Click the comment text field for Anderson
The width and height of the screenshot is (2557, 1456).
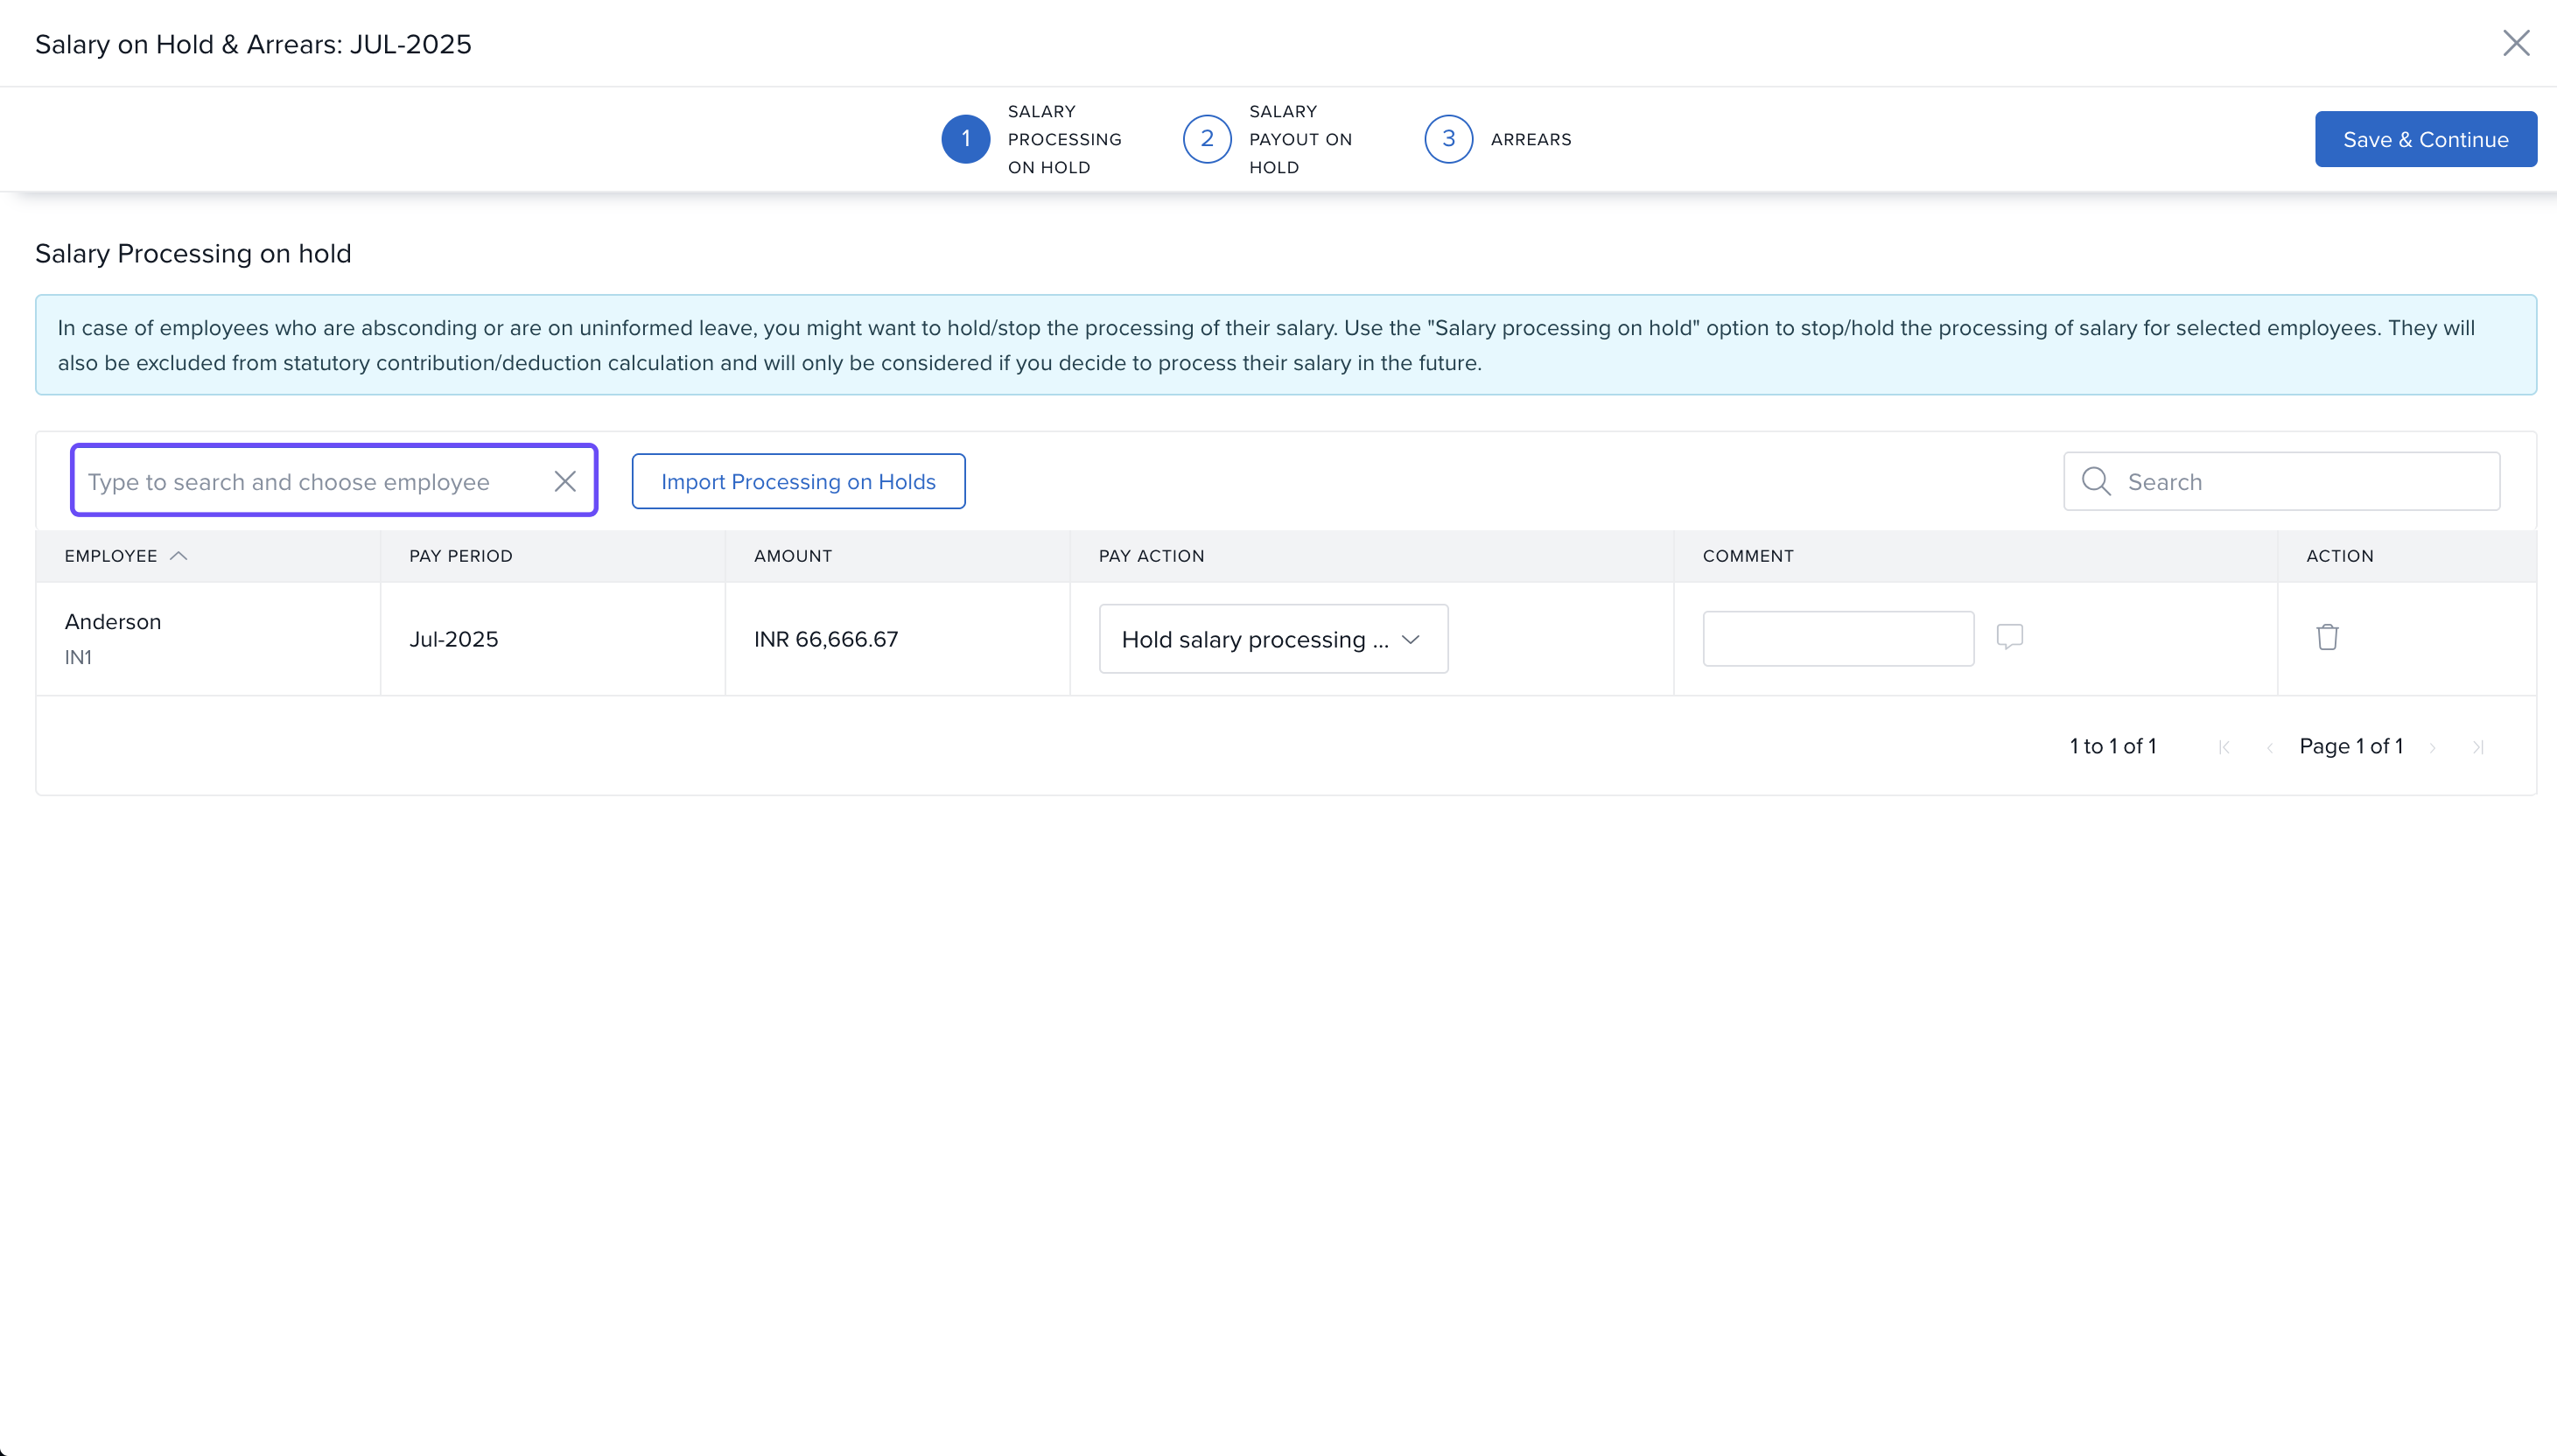pyautogui.click(x=1838, y=638)
